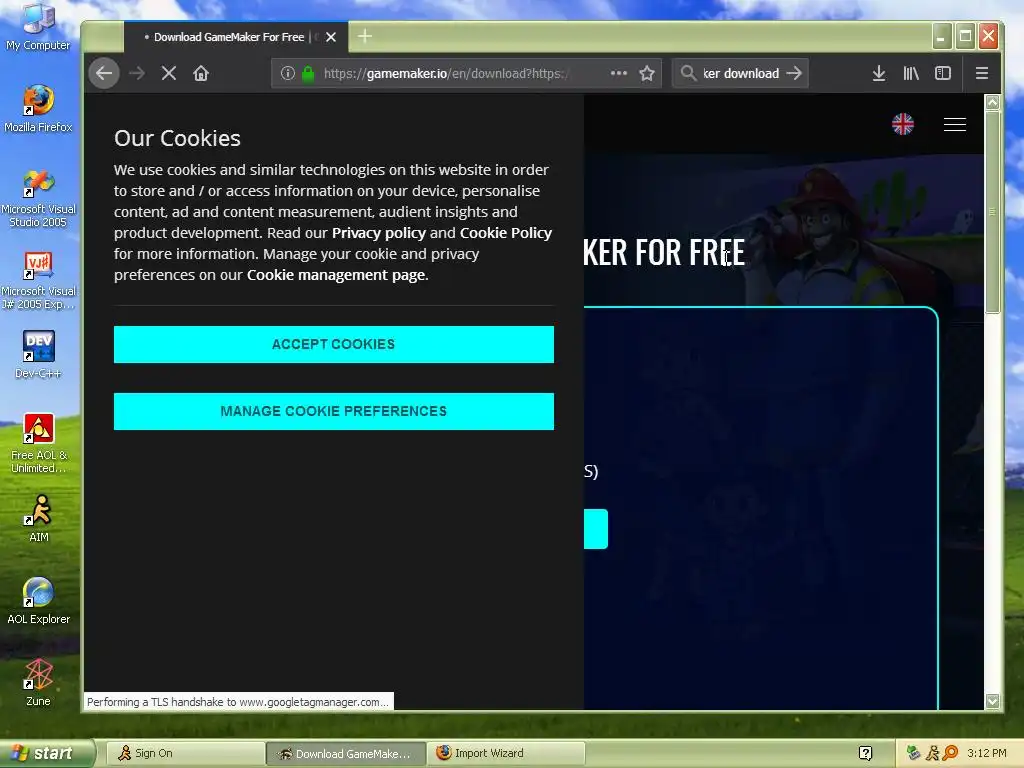The image size is (1024, 768).
Task: Submit search with the arrow button
Action: 794,73
